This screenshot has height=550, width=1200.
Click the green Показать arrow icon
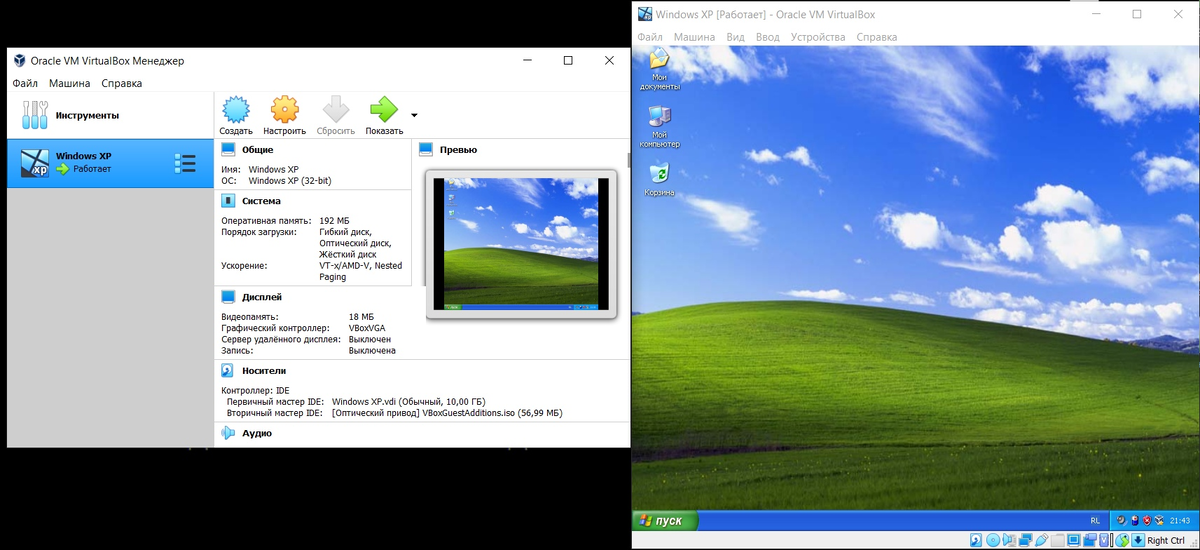point(384,110)
